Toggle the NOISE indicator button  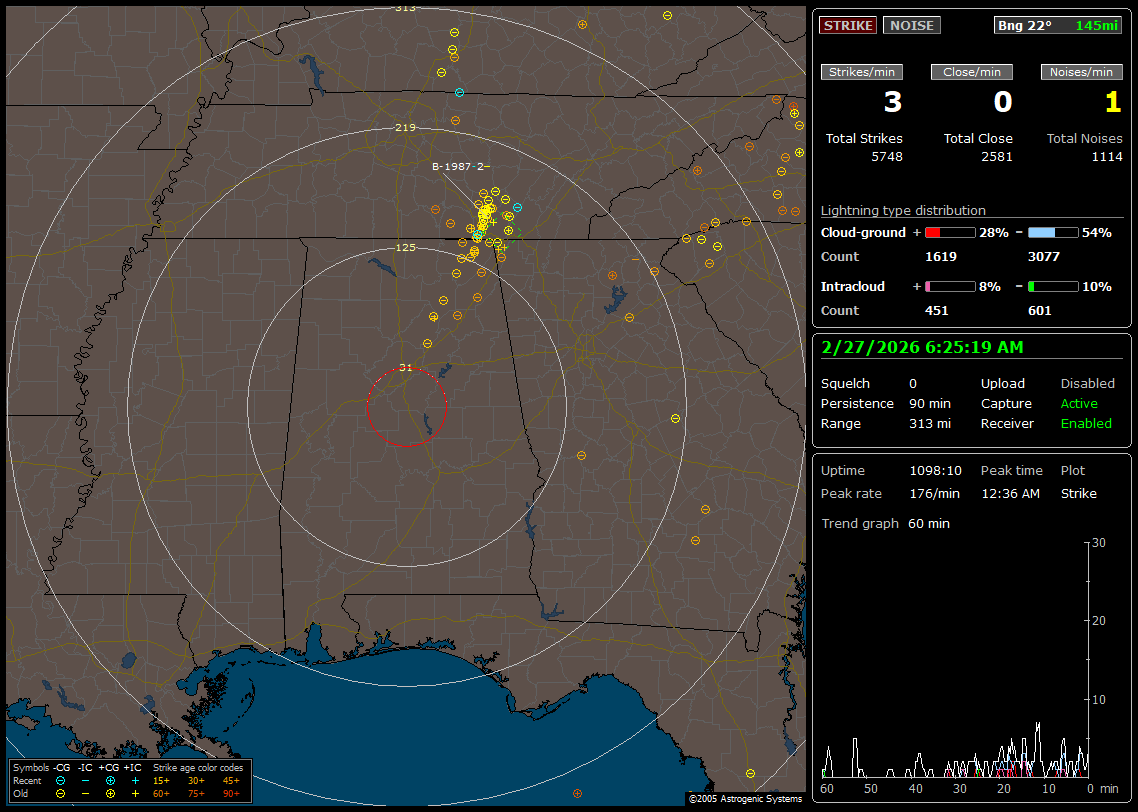tap(911, 26)
